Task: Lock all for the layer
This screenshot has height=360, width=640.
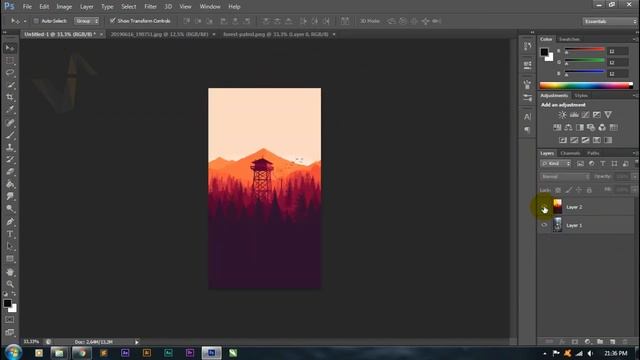Action: [x=589, y=190]
